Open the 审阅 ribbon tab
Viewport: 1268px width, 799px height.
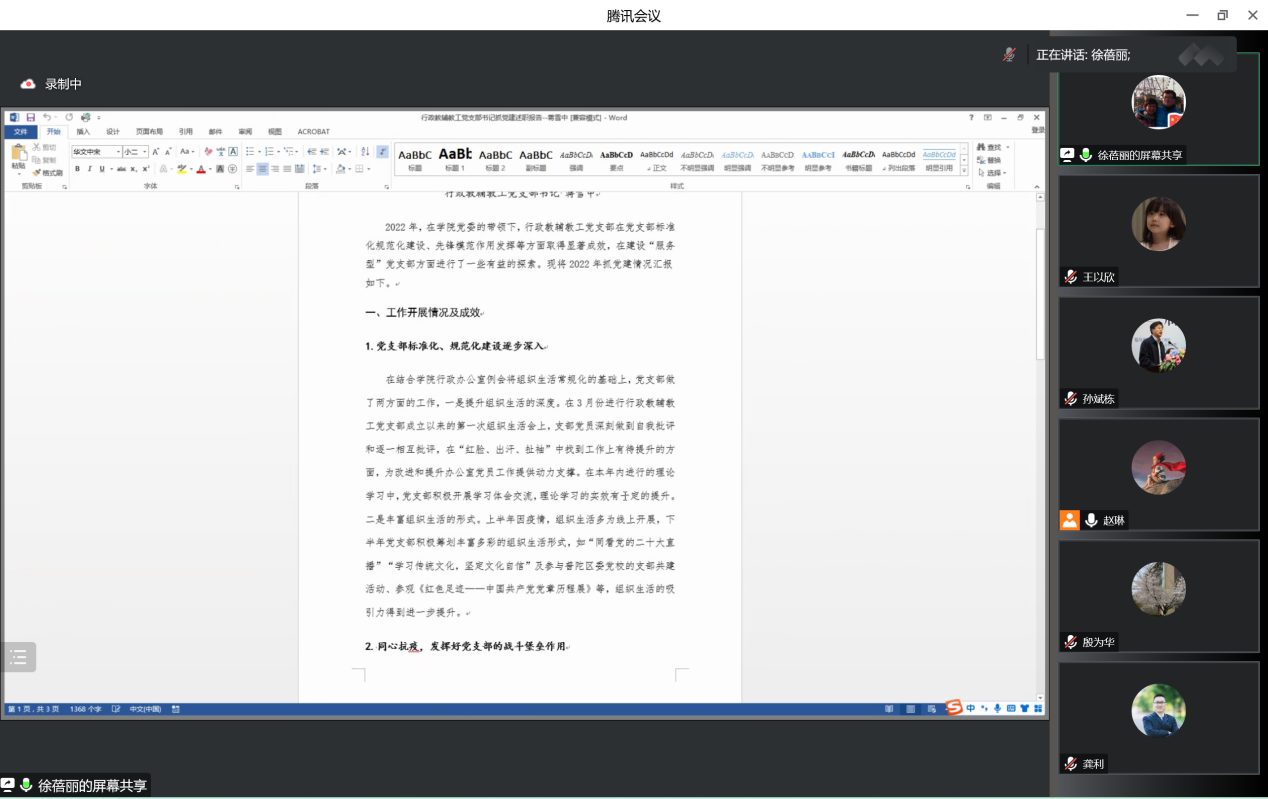coord(245,132)
